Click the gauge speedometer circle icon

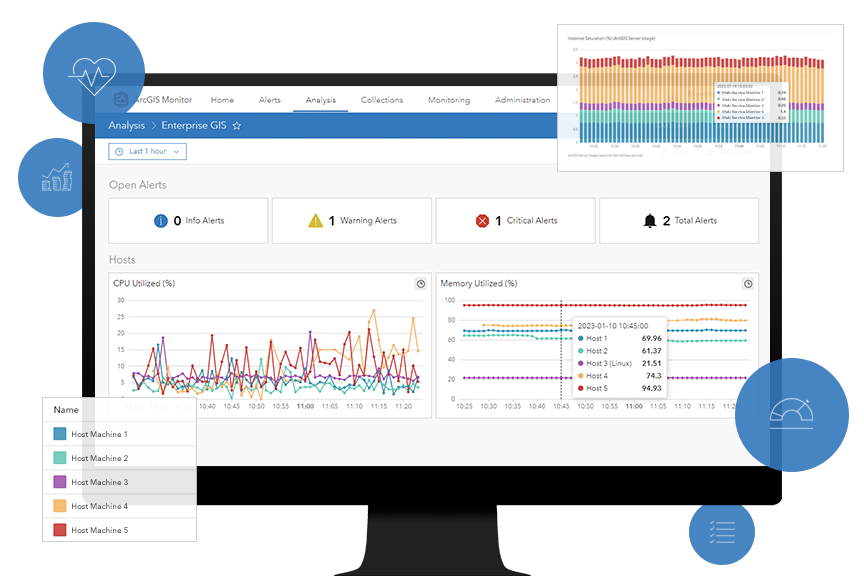coord(792,415)
